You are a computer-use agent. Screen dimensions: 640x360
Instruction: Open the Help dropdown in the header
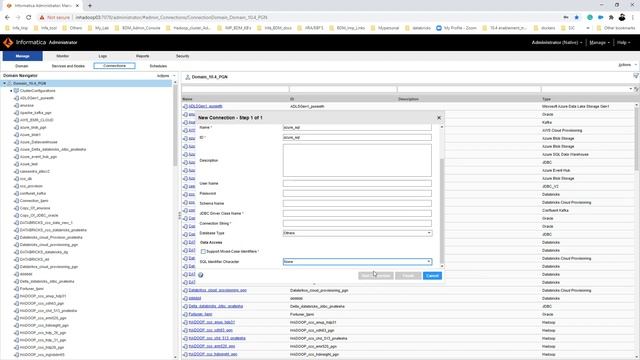pyautogui.click(x=623, y=42)
